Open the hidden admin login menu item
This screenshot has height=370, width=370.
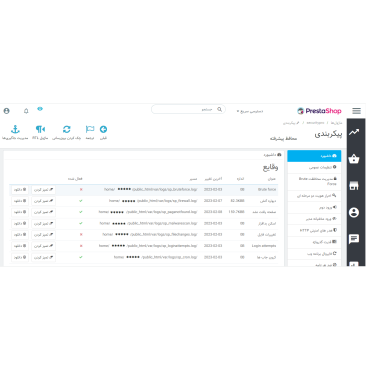click(x=314, y=219)
